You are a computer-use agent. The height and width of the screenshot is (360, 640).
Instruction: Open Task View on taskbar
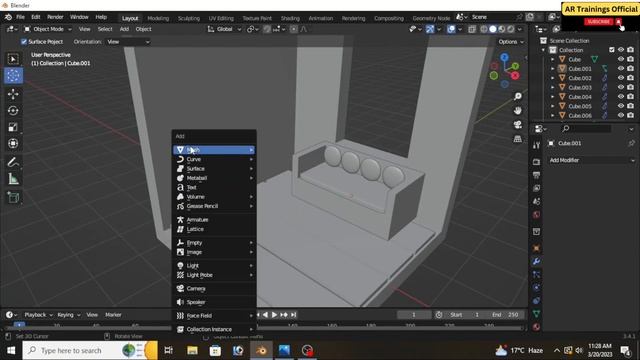point(169,350)
